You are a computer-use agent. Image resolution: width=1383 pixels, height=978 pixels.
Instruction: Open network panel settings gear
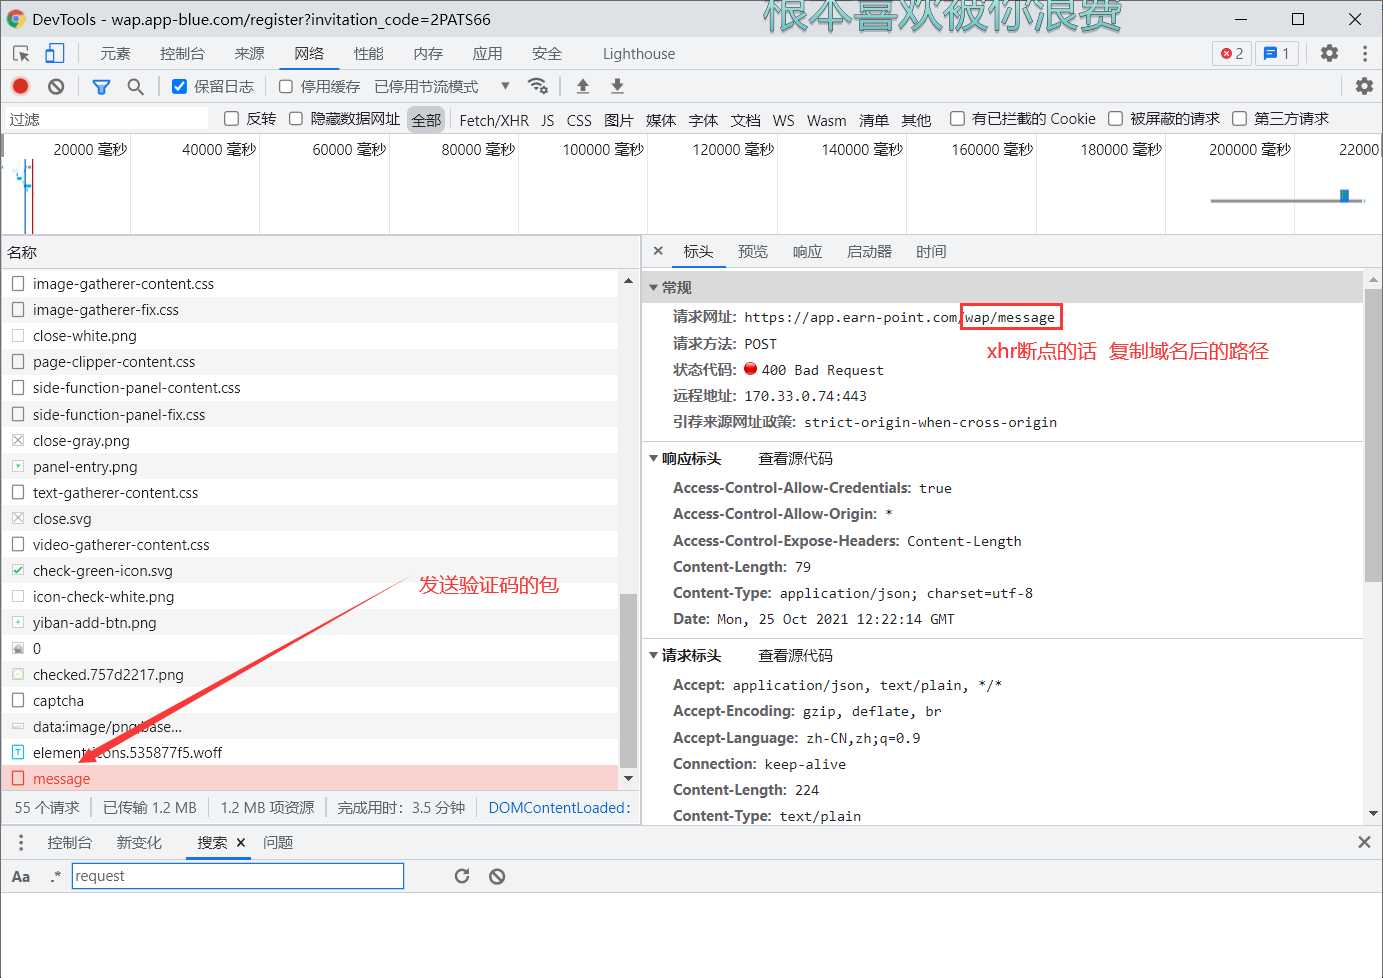(x=1364, y=86)
